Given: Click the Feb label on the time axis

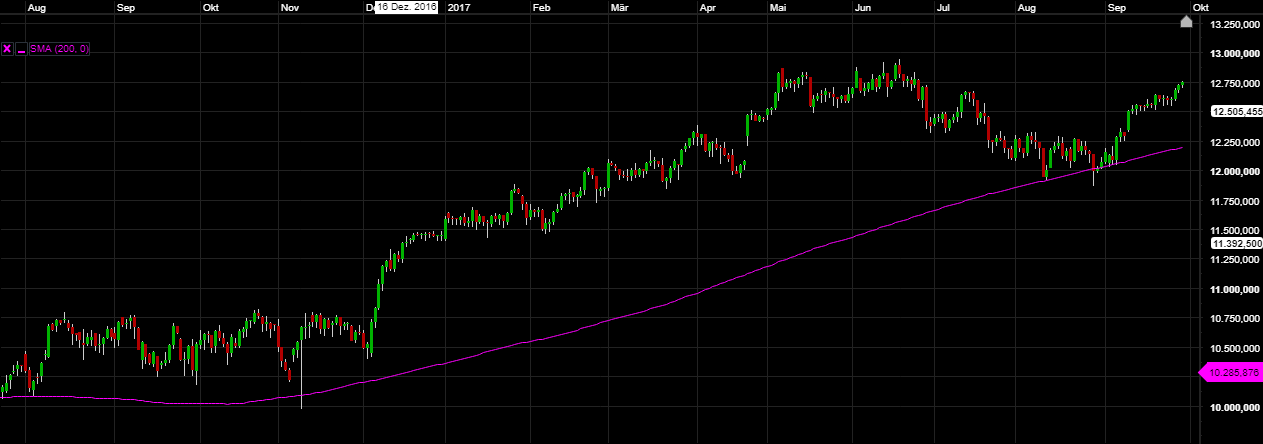Looking at the screenshot, I should pyautogui.click(x=542, y=8).
